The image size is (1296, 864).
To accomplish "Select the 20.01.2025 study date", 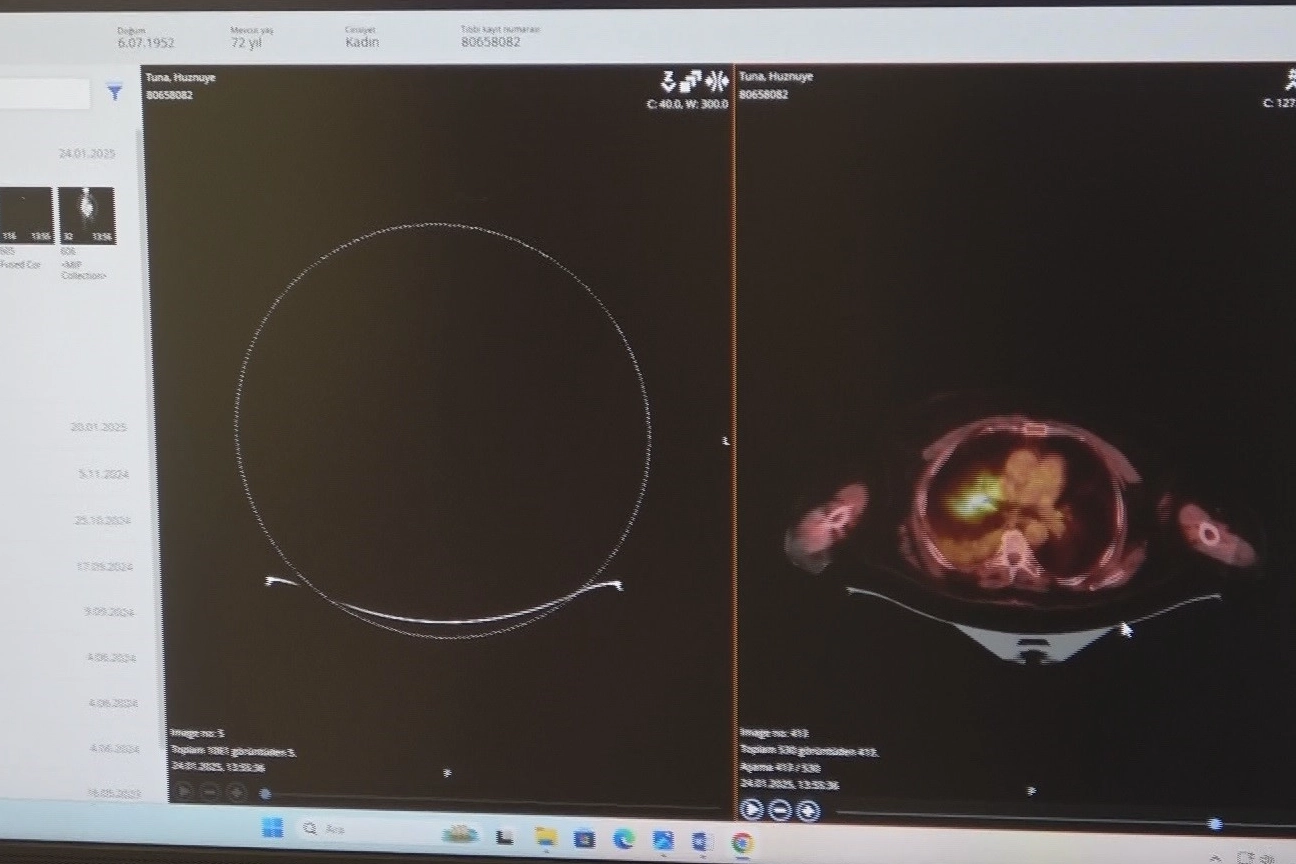I will [x=98, y=427].
